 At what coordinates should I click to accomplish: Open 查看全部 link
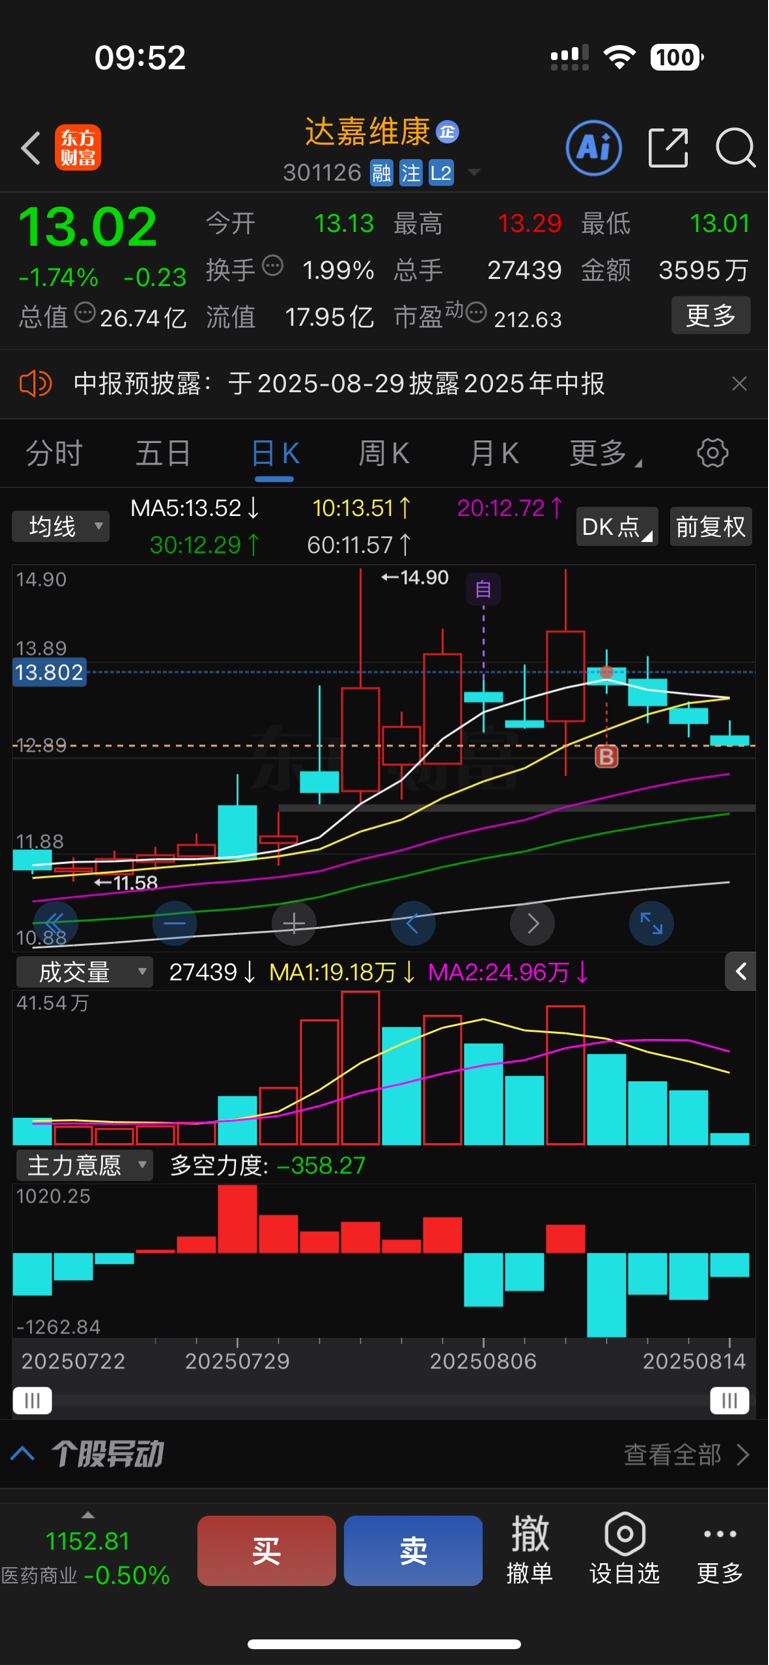point(687,1454)
